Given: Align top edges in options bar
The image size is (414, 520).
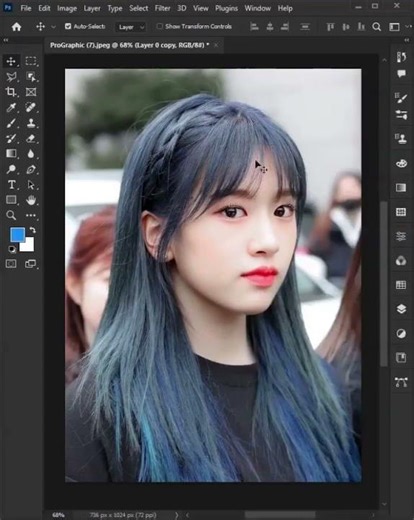Looking at the screenshot, I should 330,27.
